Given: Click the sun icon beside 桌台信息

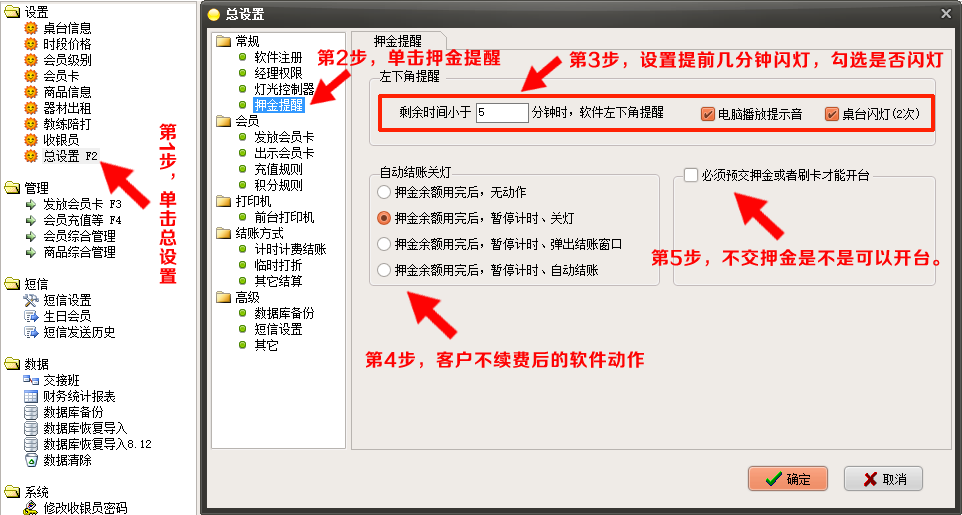Looking at the screenshot, I should [x=30, y=28].
